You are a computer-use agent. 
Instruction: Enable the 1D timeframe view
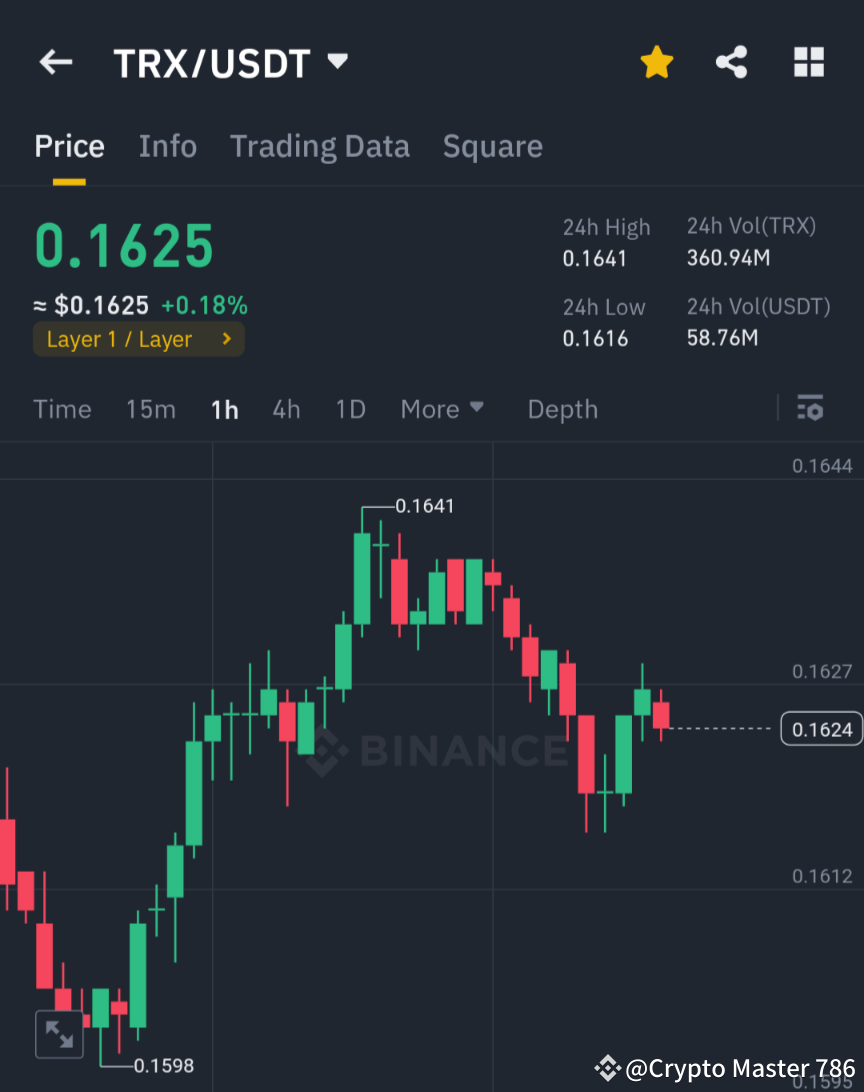(350, 409)
